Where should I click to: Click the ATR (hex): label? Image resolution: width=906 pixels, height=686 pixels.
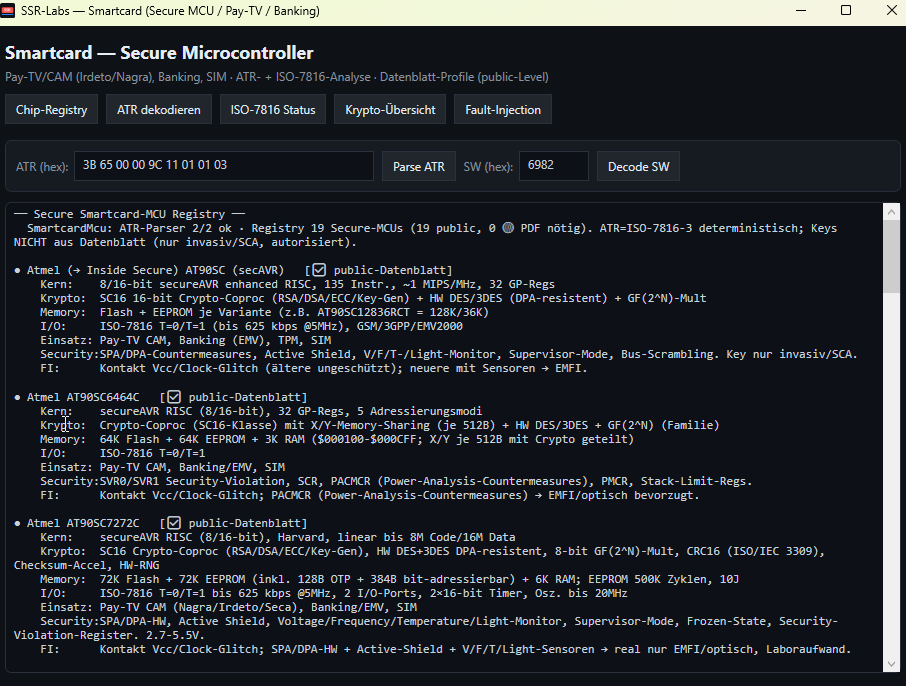coord(42,166)
